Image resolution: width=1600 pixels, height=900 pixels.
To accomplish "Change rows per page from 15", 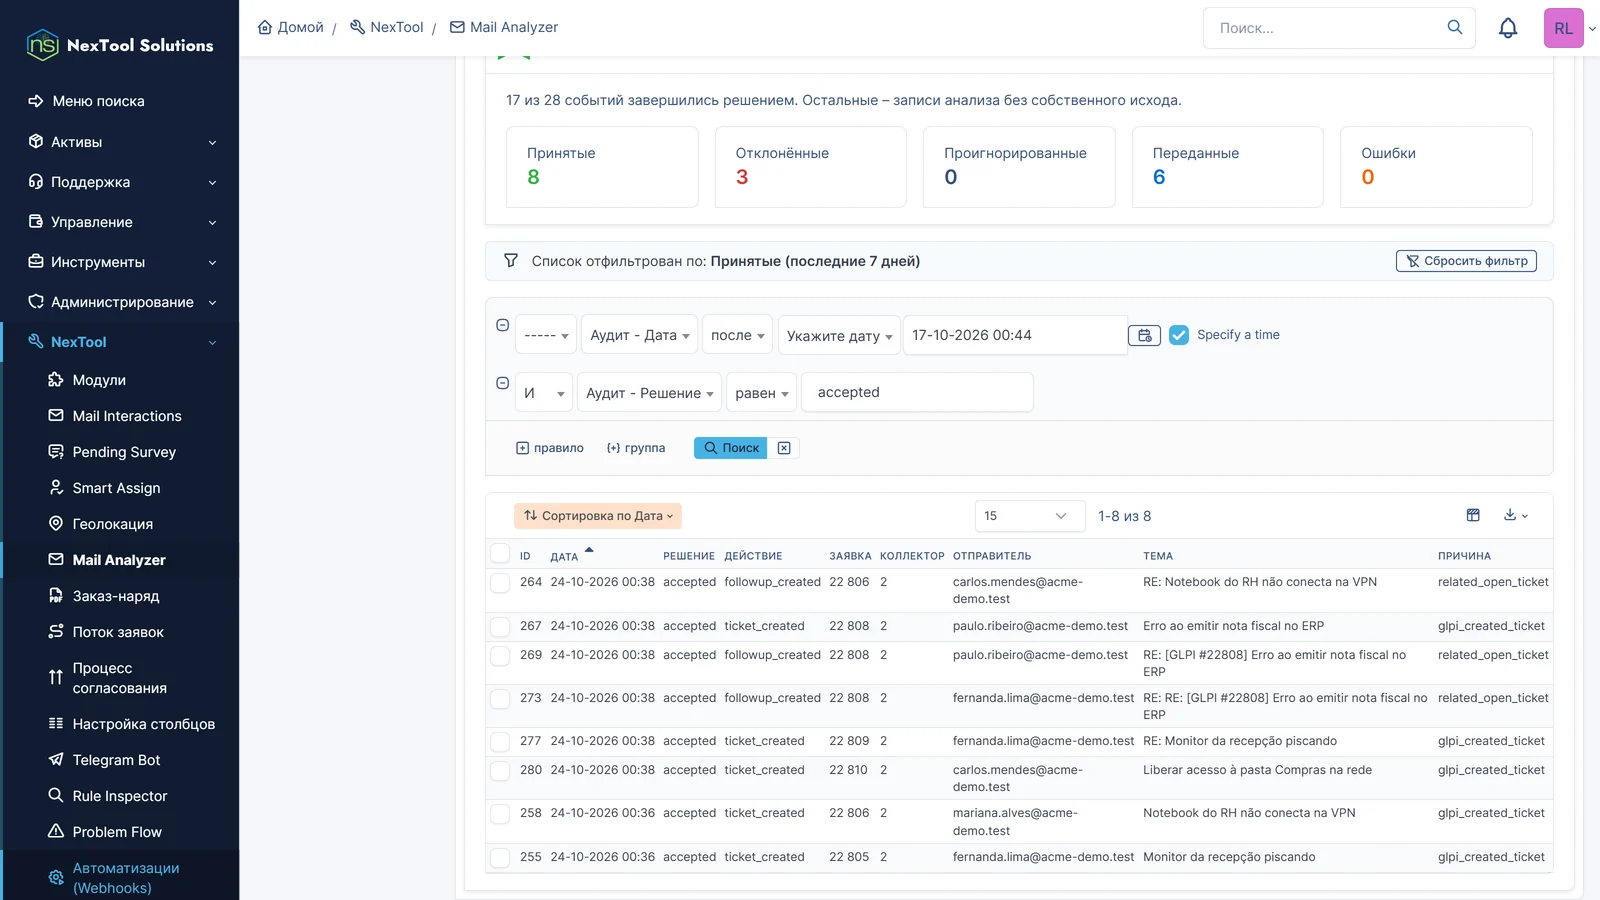I will (x=1030, y=516).
